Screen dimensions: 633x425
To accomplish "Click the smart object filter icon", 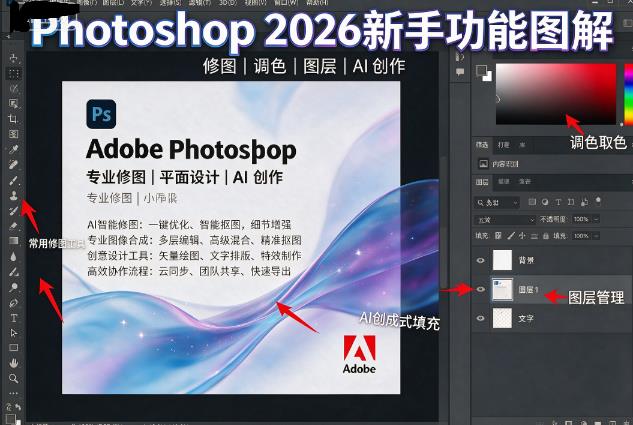I will click(x=584, y=202).
